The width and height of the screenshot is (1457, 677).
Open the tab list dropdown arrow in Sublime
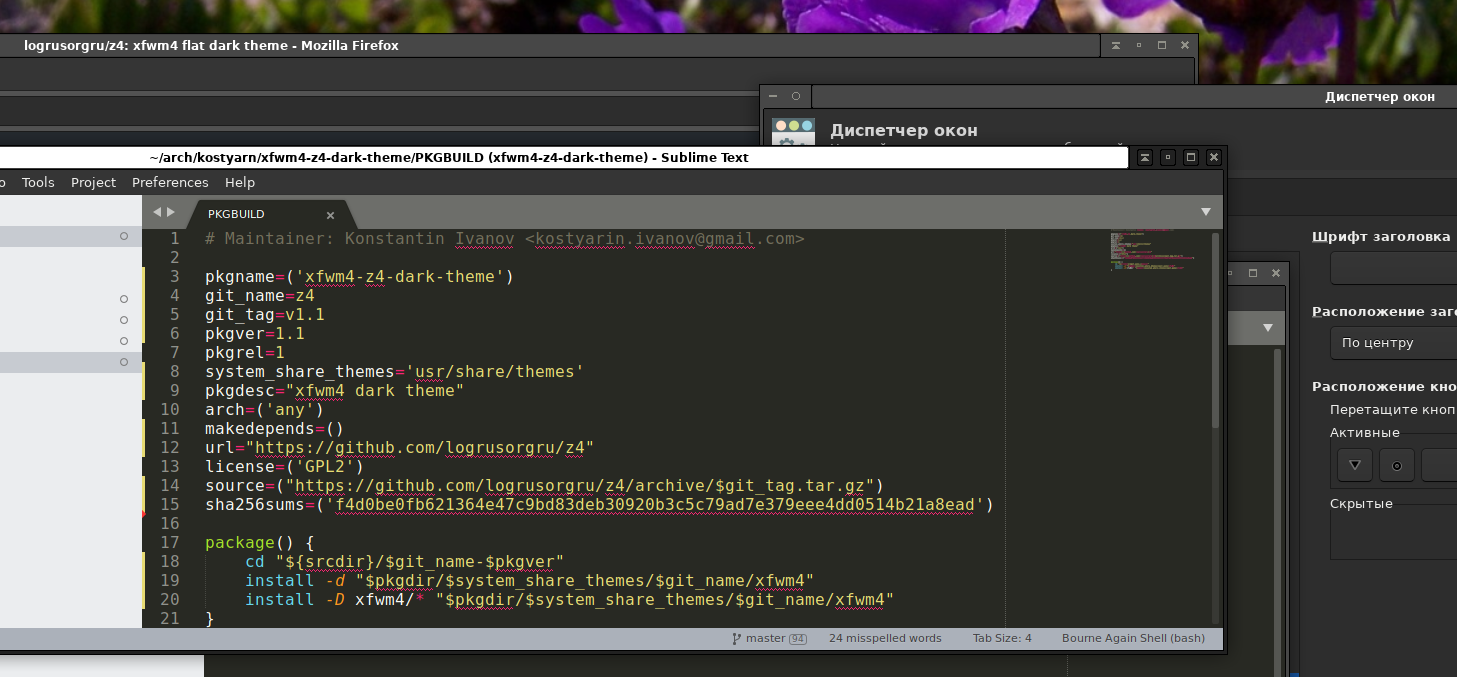(1206, 212)
